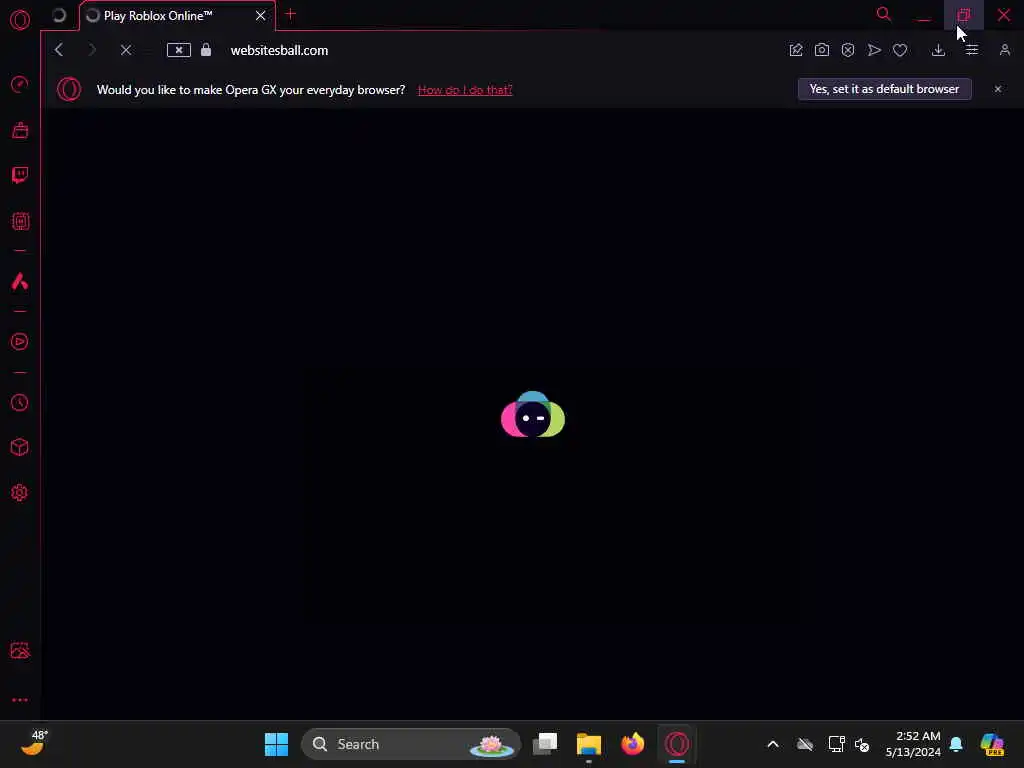Open File Explorer from taskbar

588,744
